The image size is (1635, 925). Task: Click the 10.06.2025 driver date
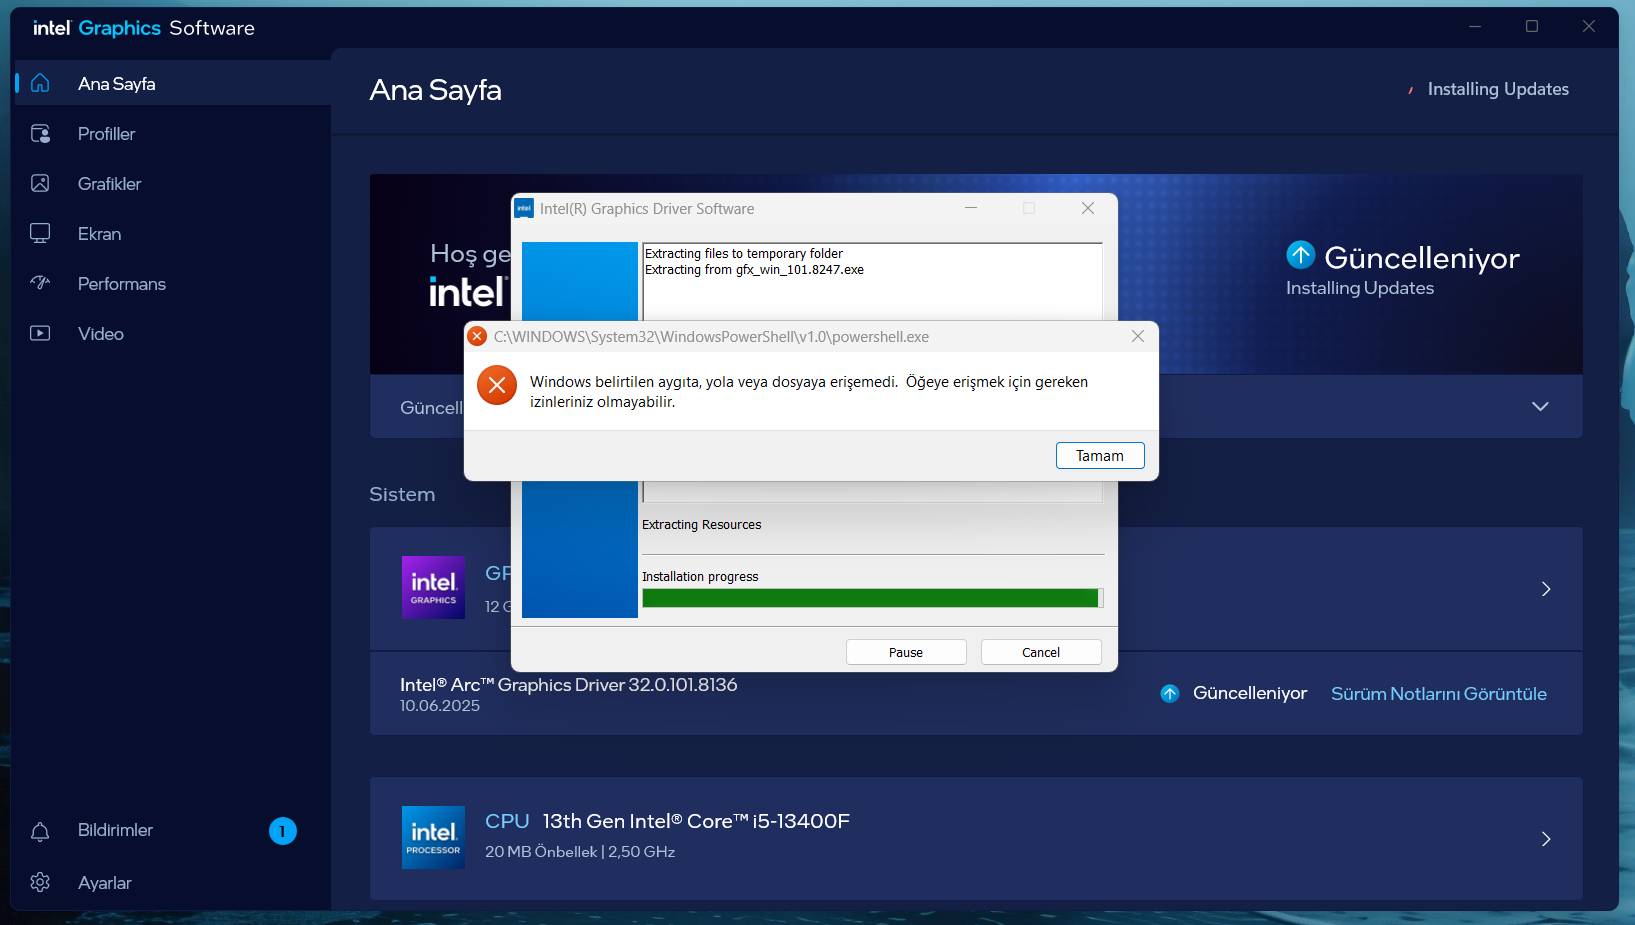(440, 706)
